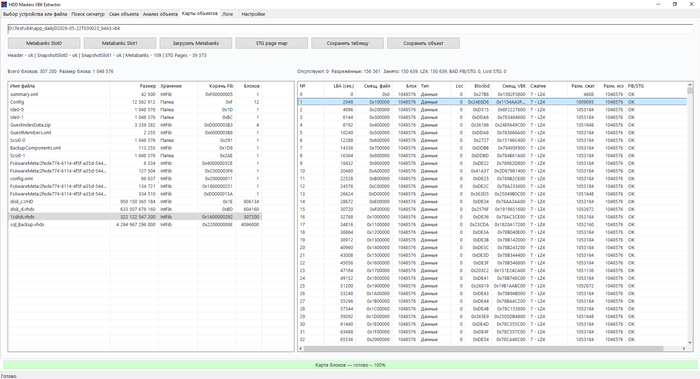Click the 'BlockId' column header
700x379 pixels.
(478, 86)
